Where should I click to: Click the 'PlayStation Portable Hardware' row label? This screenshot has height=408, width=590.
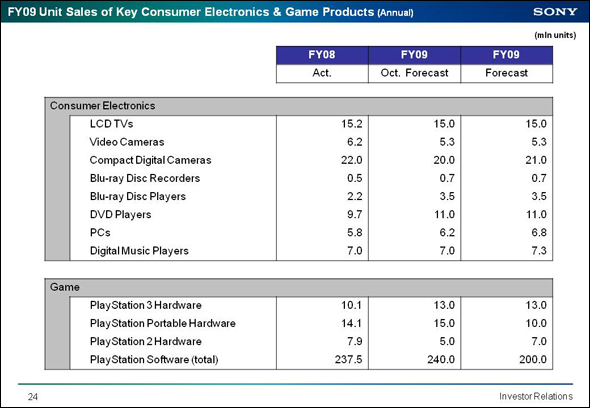tap(163, 323)
